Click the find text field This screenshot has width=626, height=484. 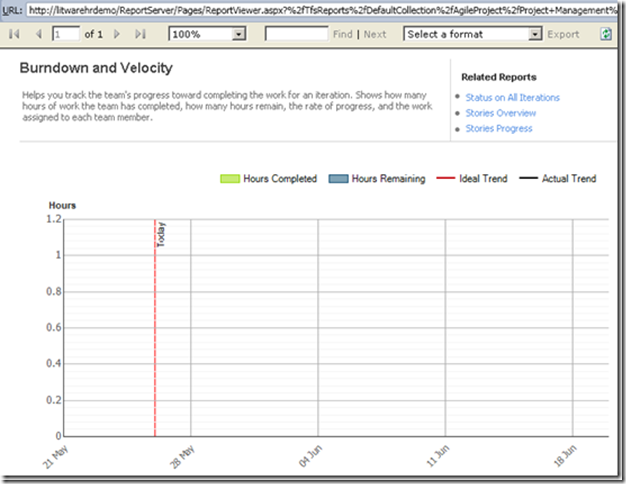click(x=296, y=34)
